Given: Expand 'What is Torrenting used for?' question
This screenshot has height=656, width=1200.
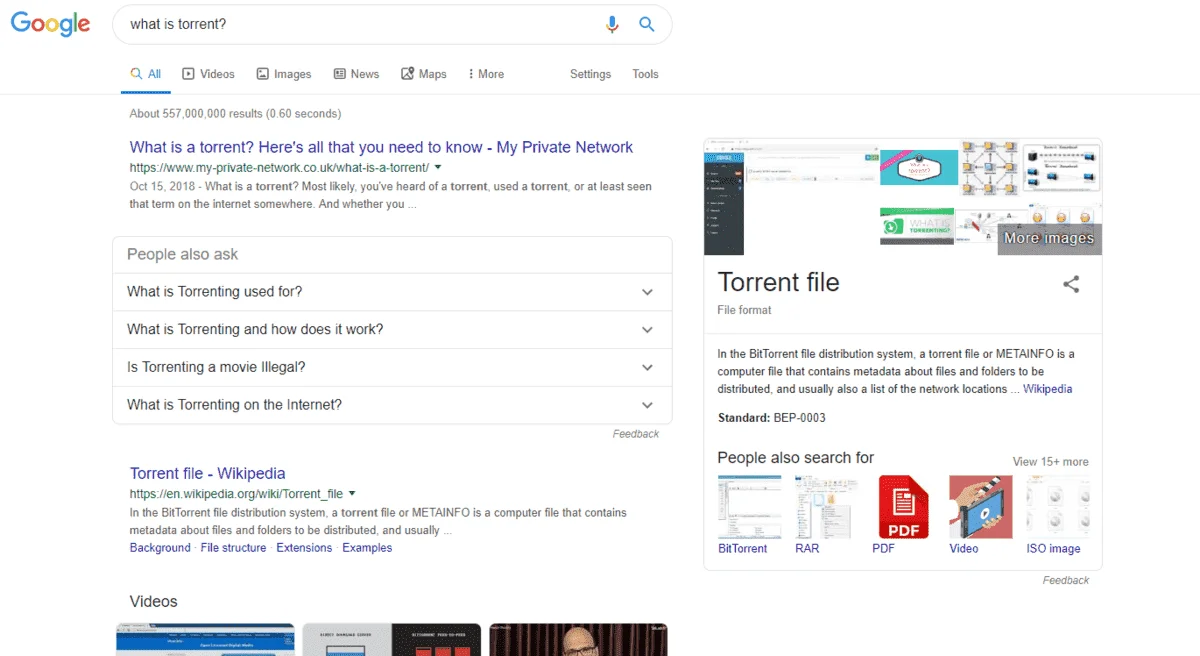Looking at the screenshot, I should coord(392,292).
